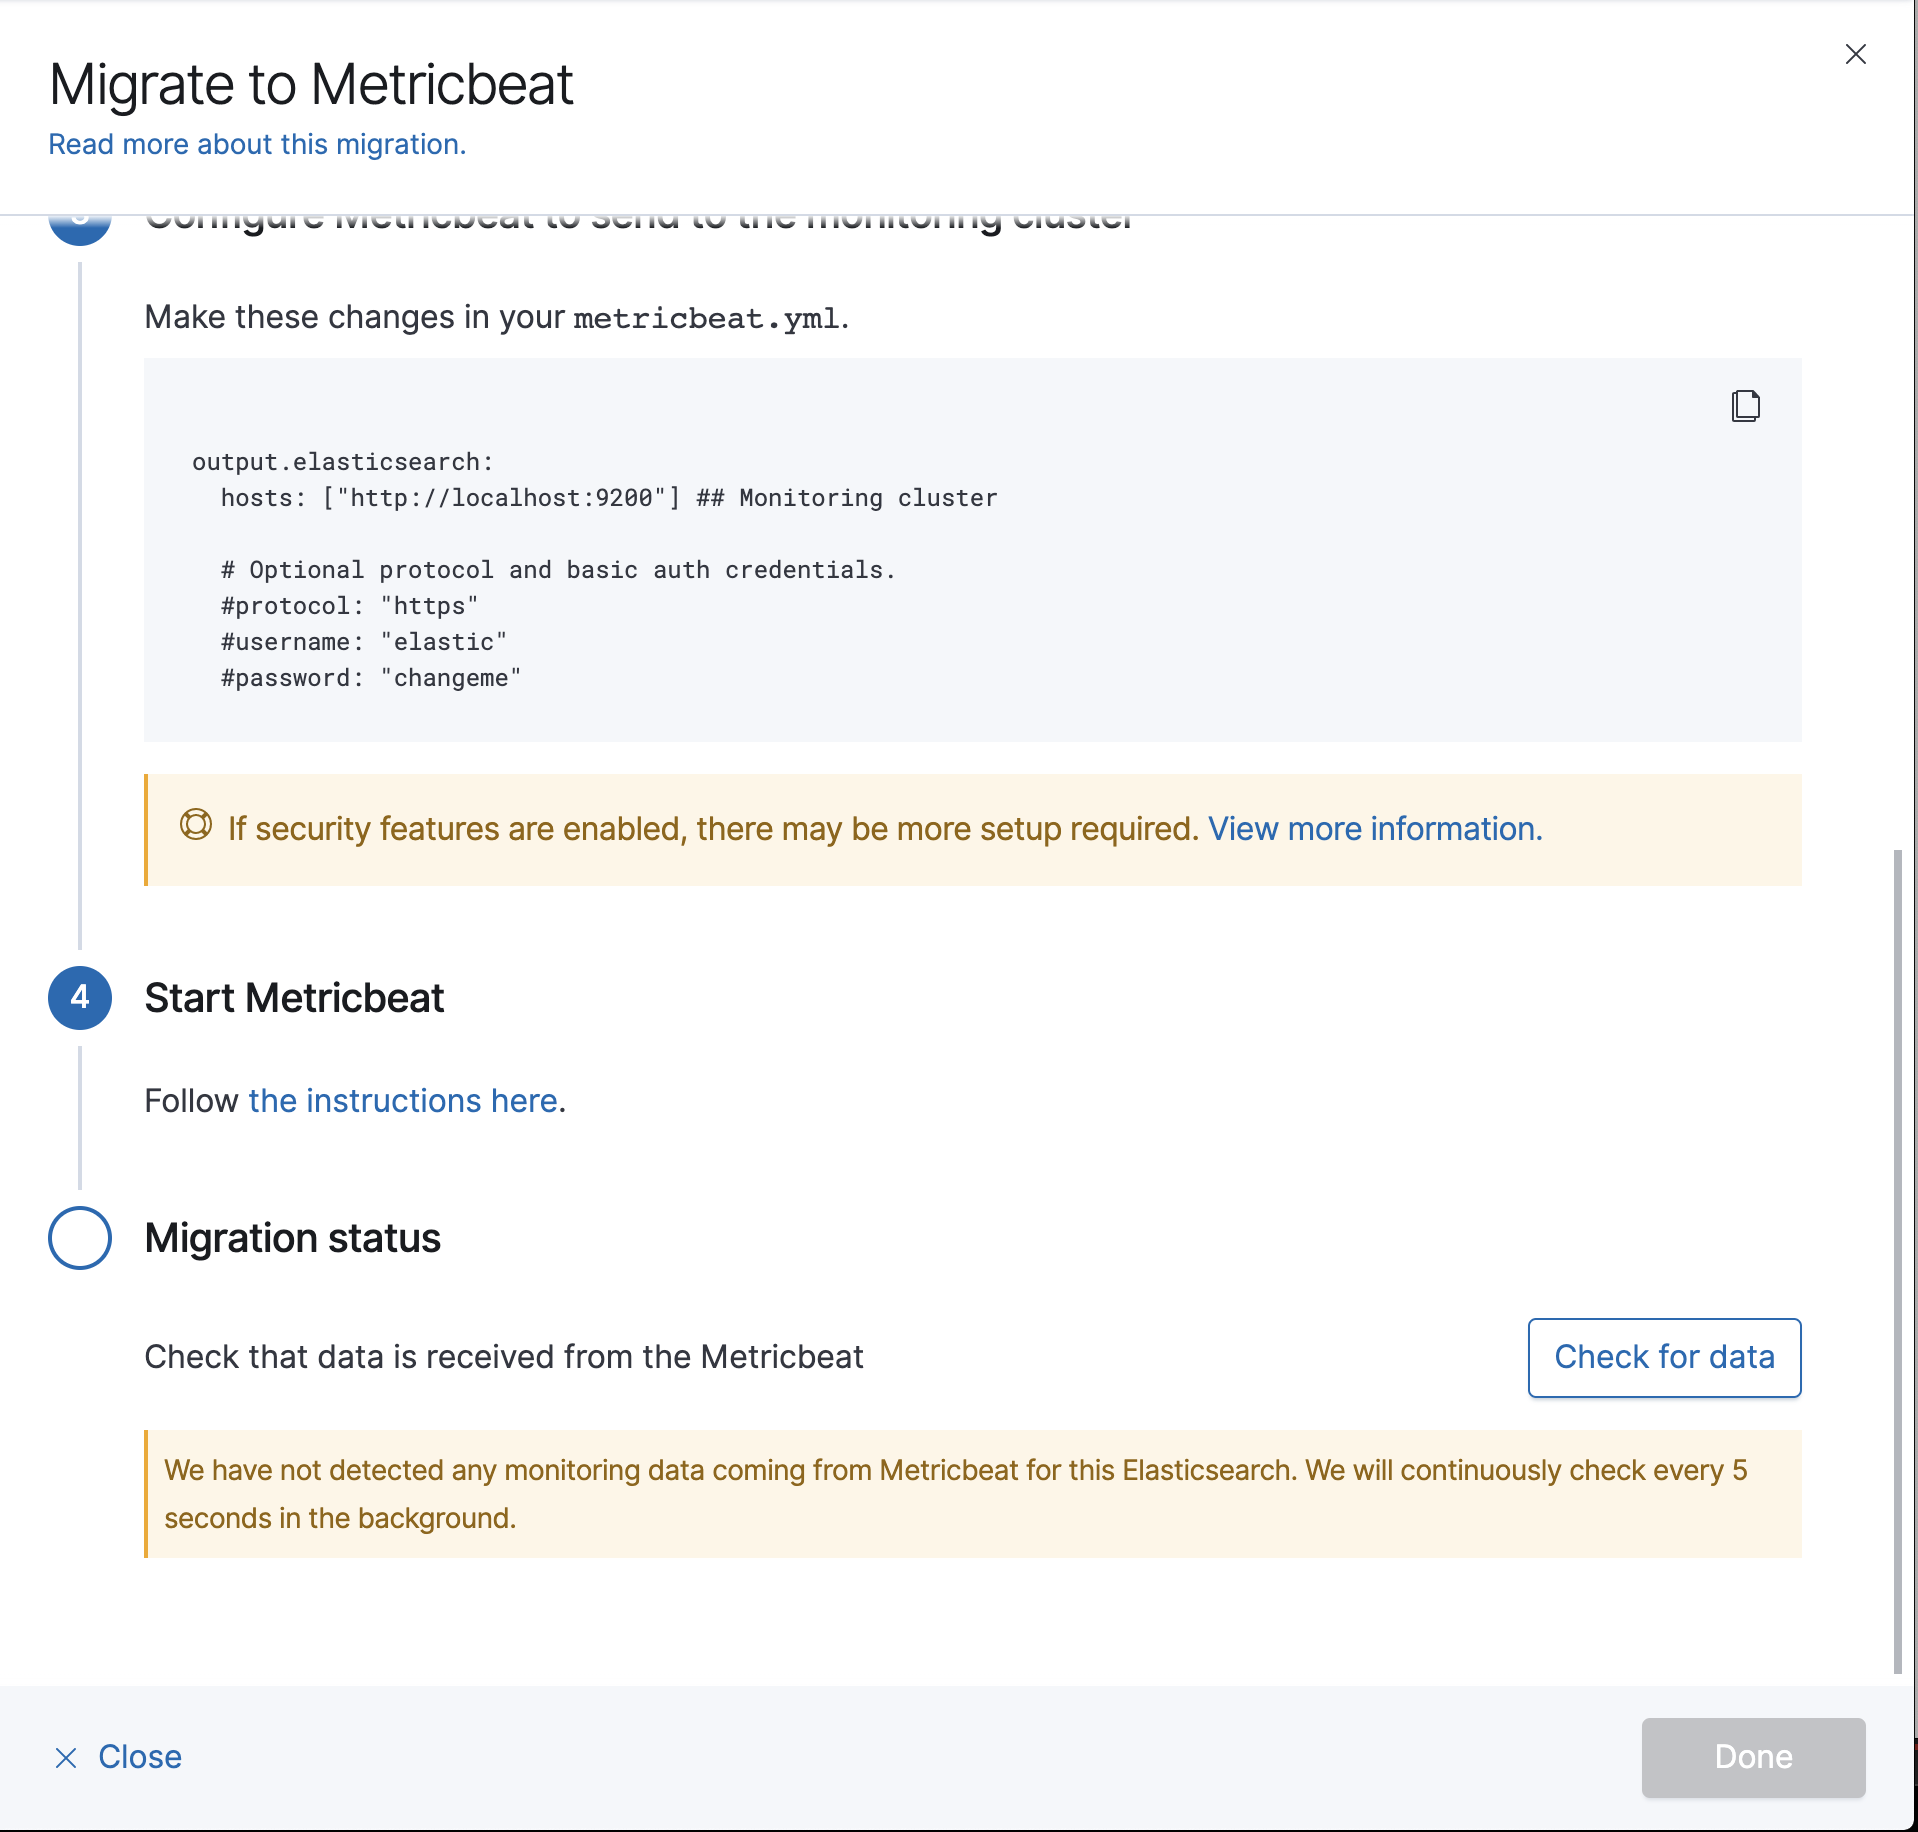Click the 'If security features are enabled' warning text
1918x1832 pixels.
click(713, 829)
